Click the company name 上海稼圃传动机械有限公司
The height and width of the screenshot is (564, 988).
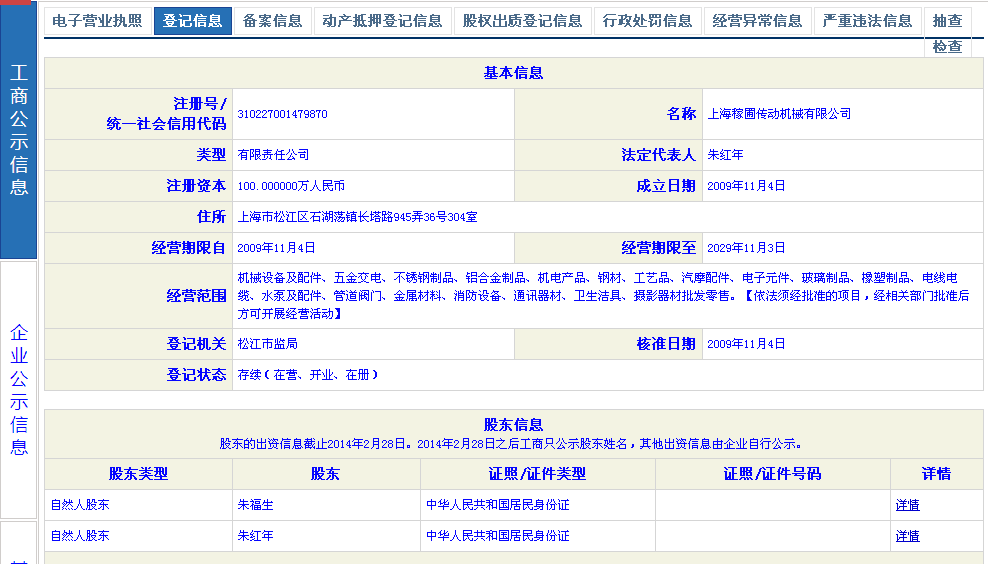(779, 115)
